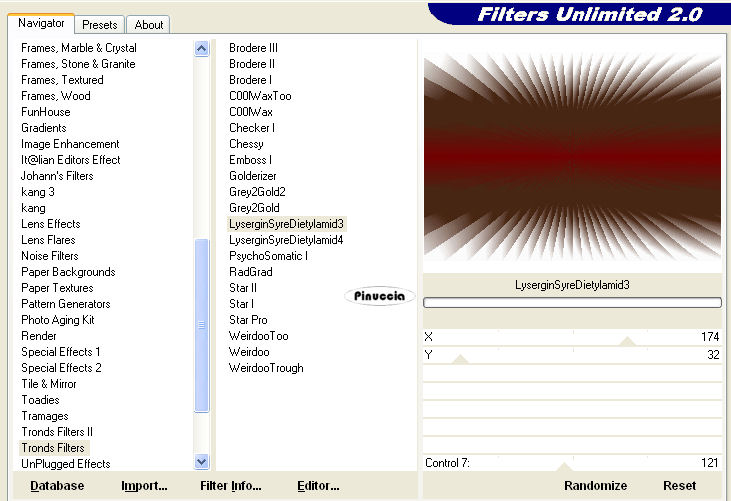Select Render category

(39, 336)
